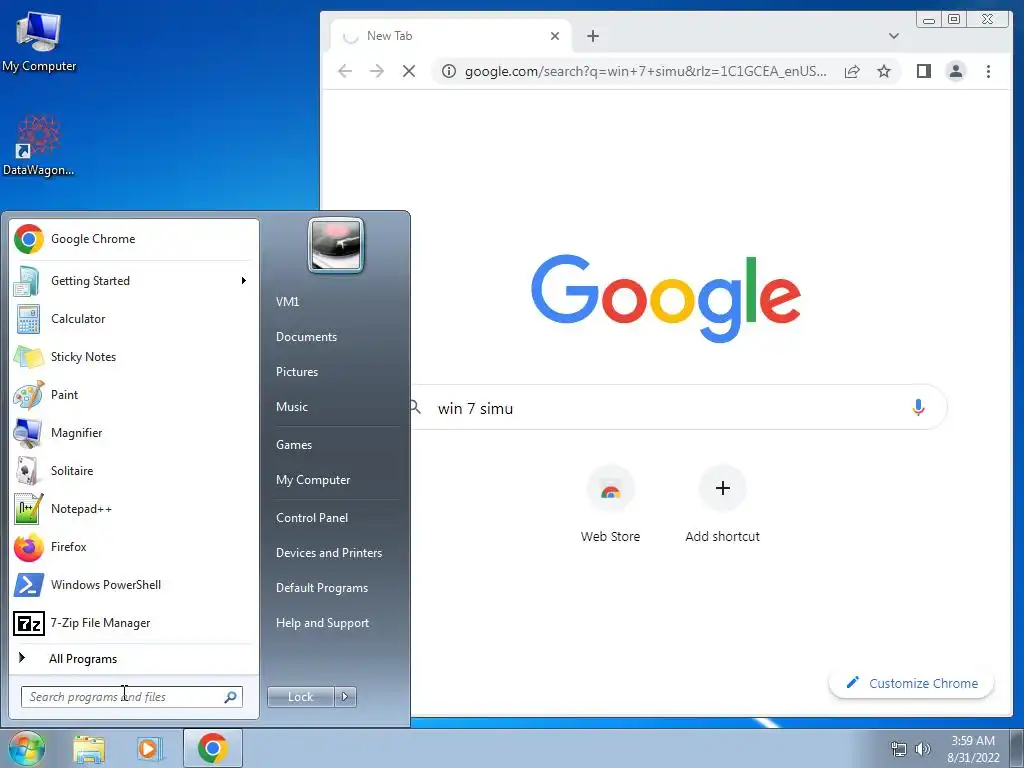Stop page loading with X button
The width and height of the screenshot is (1024, 768).
click(x=409, y=71)
